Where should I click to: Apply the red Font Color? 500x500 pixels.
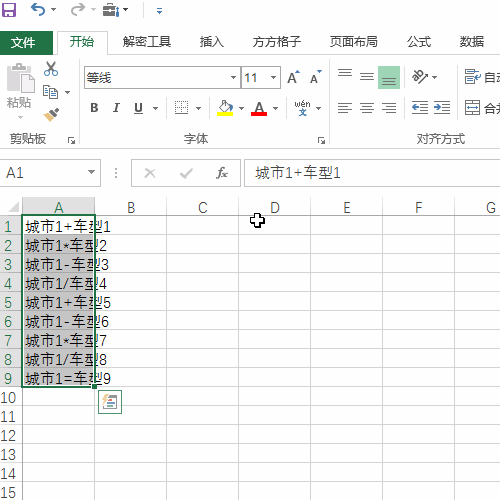coord(259,108)
